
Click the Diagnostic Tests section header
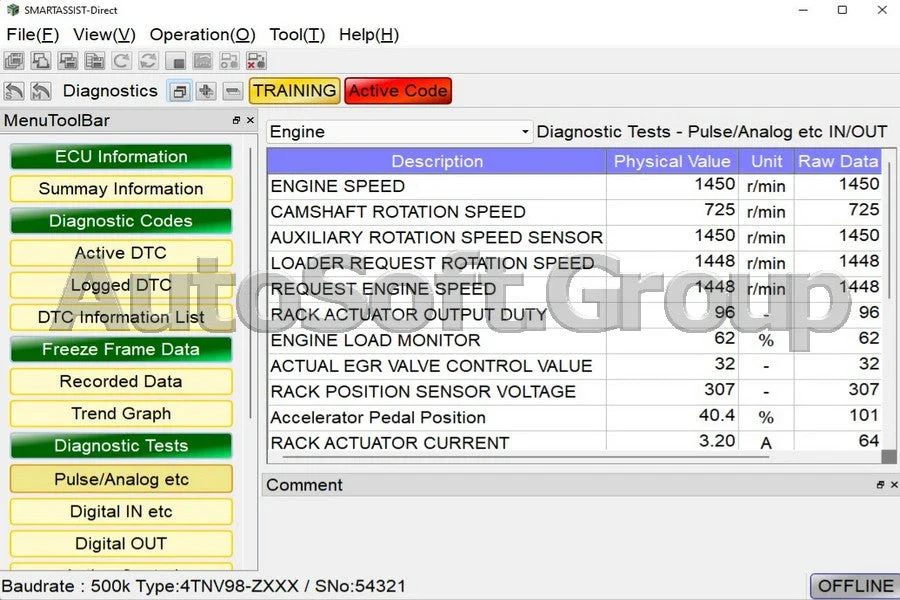coord(121,446)
